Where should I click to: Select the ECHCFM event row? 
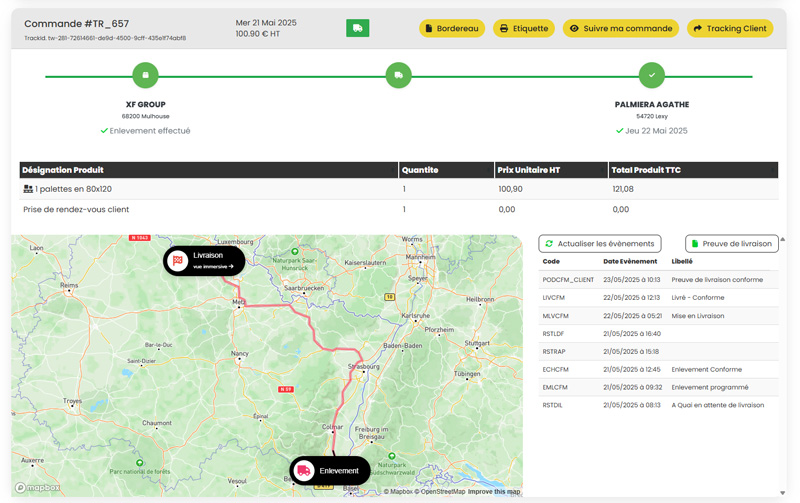(x=659, y=369)
